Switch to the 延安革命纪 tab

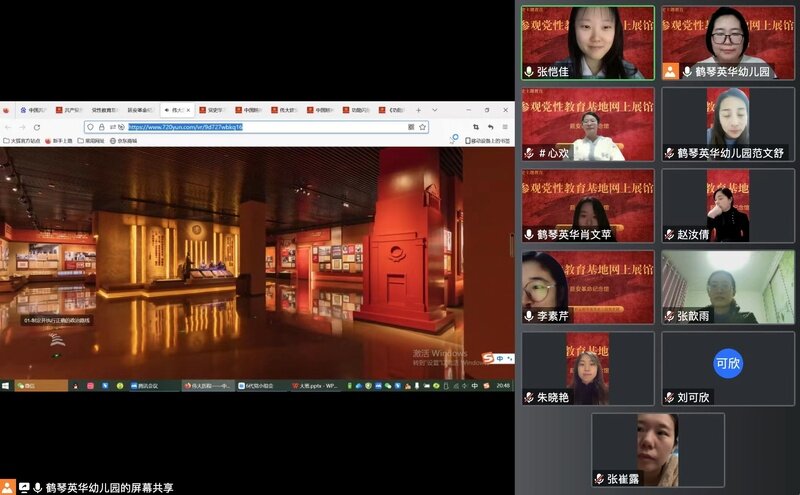coord(140,110)
